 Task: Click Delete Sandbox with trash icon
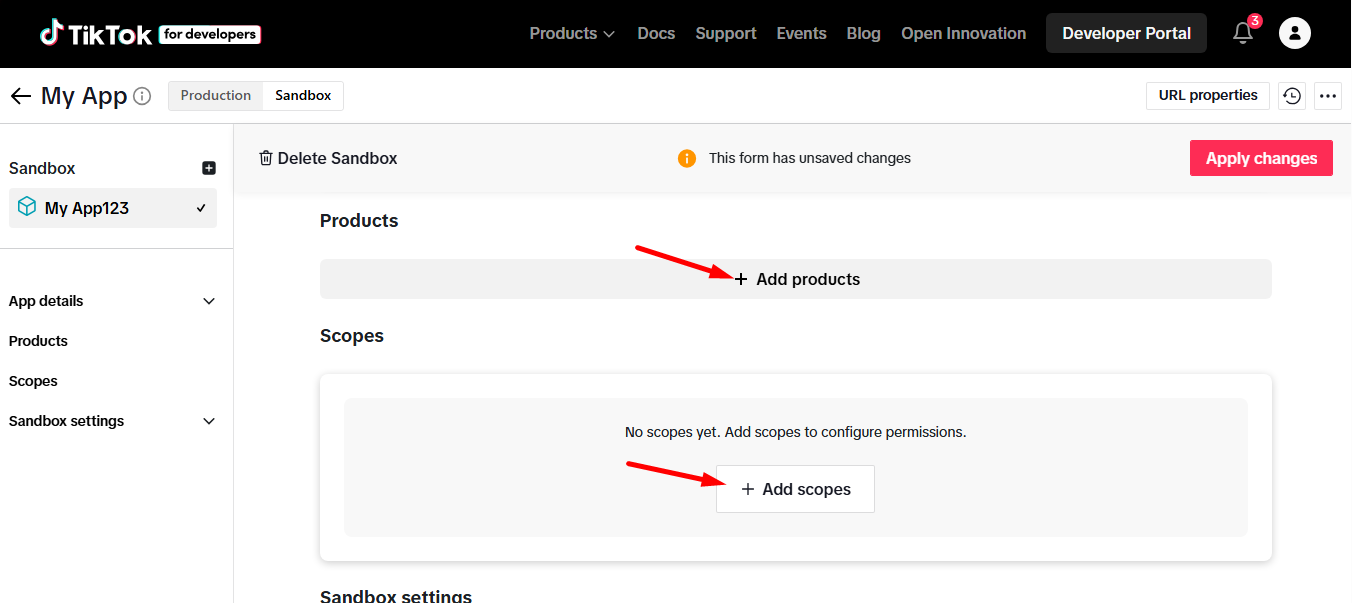coord(328,158)
